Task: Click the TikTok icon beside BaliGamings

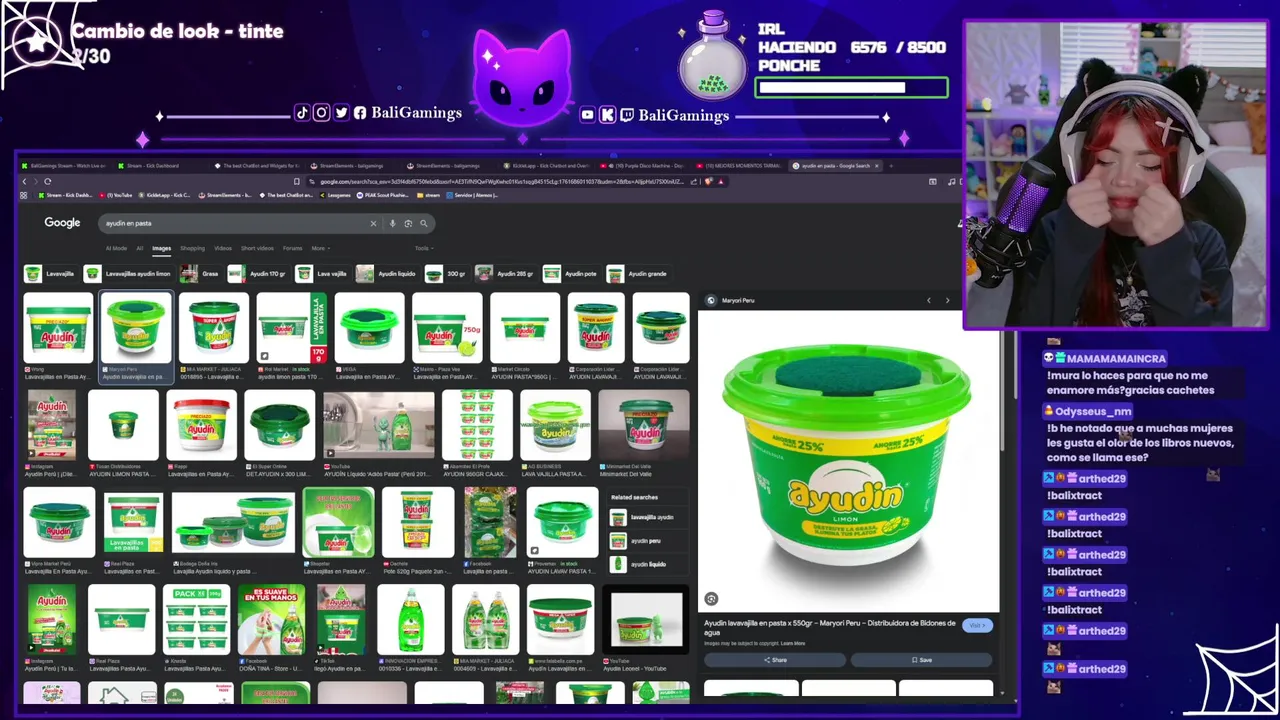Action: click(x=302, y=113)
